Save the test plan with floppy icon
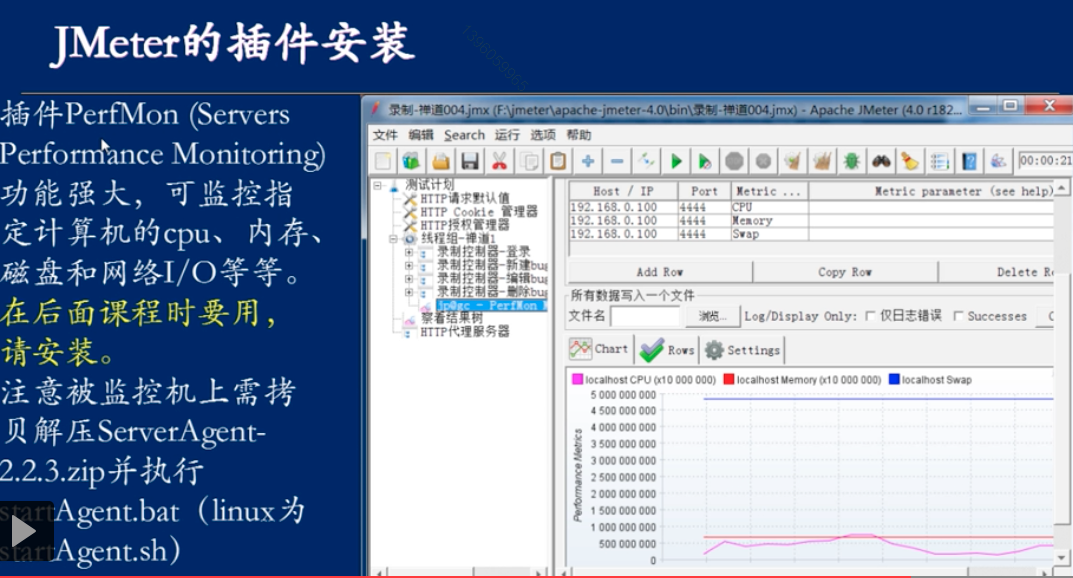Viewport: 1073px width, 578px height. point(470,161)
